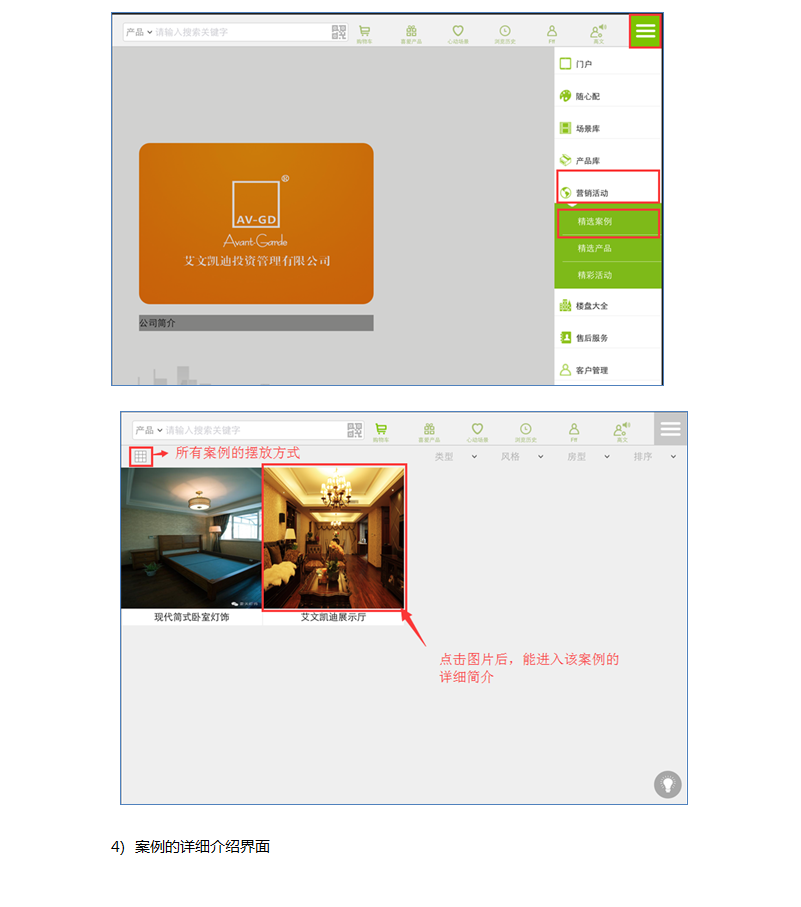Open 喜爱产品 favorites icon in the portal screen
801x907 pixels.
point(411,34)
